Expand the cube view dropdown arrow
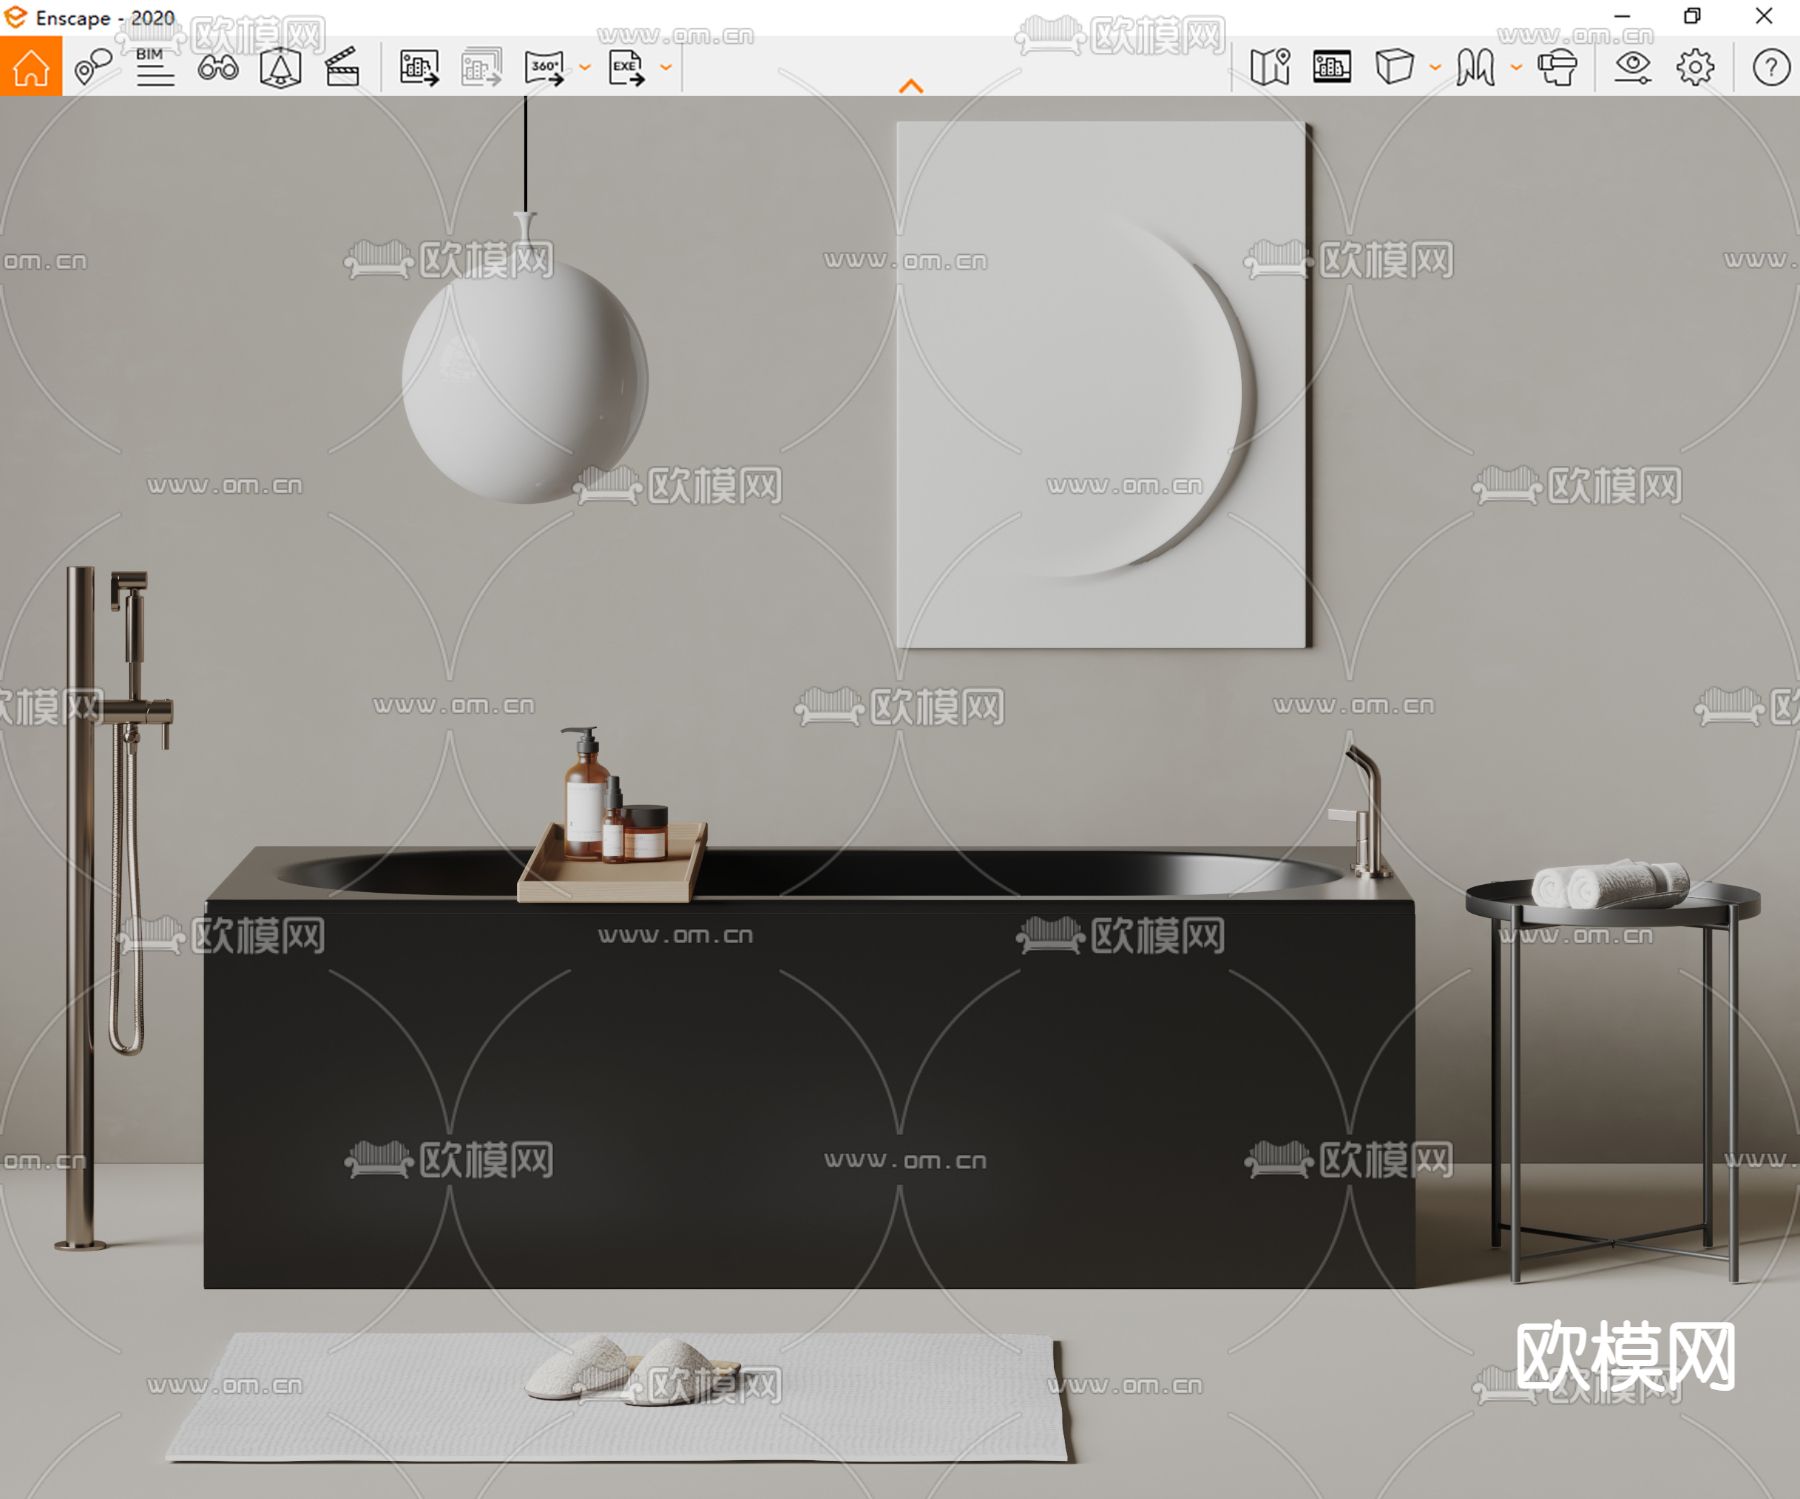Image resolution: width=1800 pixels, height=1499 pixels. (x=1435, y=68)
